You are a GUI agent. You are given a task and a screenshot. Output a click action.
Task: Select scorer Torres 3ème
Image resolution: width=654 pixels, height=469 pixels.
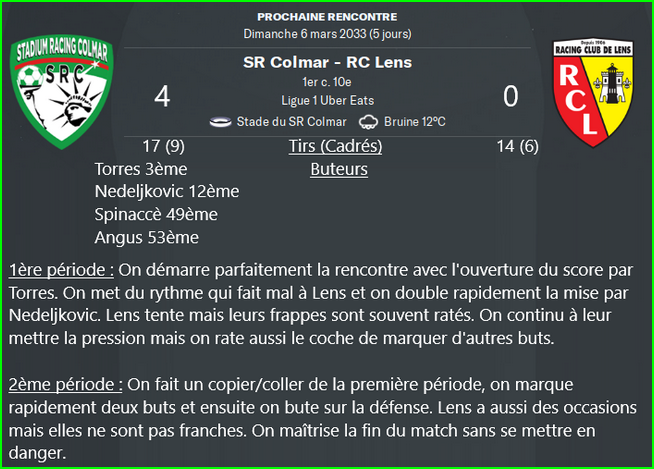(x=141, y=169)
